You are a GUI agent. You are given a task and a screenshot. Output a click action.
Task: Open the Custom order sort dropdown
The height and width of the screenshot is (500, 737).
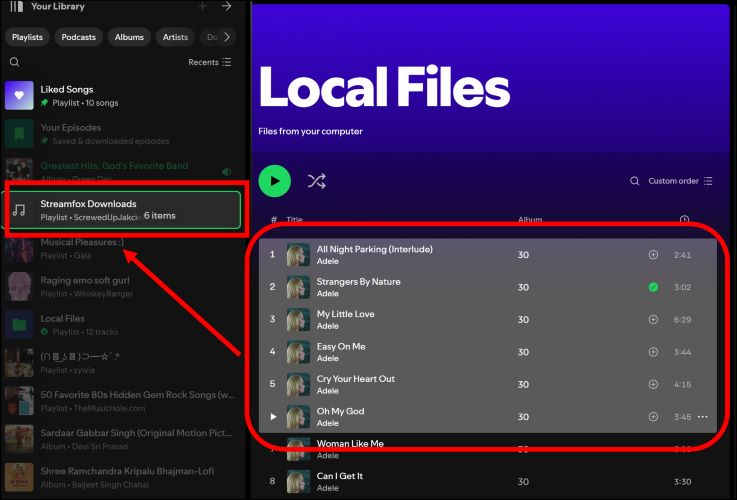pos(680,181)
